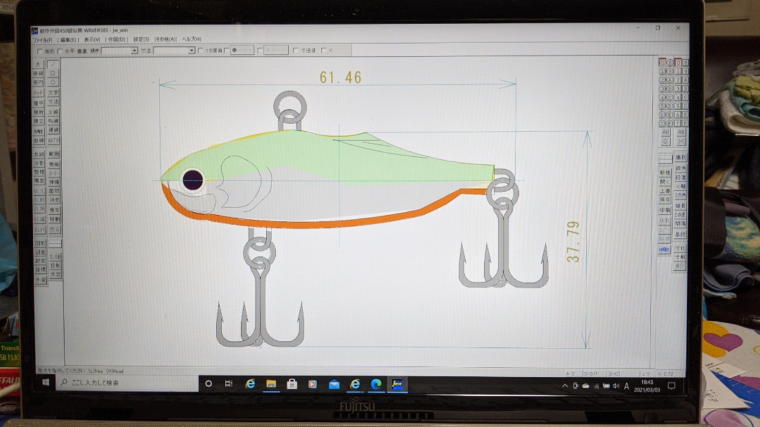Select the 消去 erase tool

point(53,200)
